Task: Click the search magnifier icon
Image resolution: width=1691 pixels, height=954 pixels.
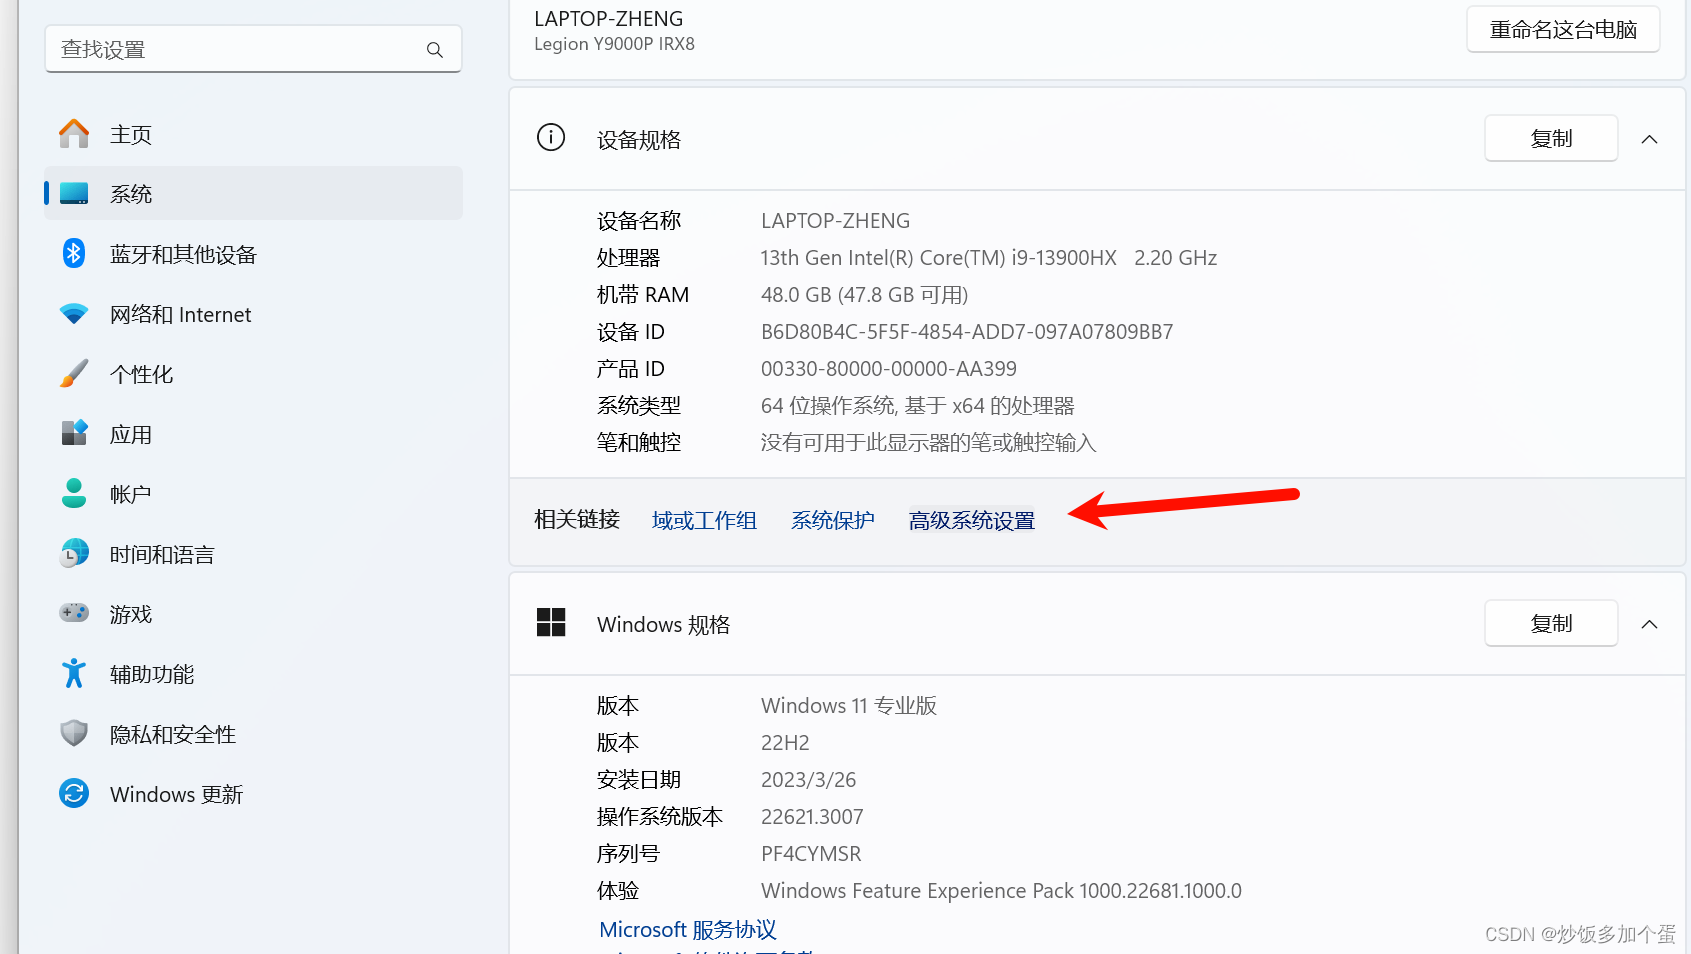Action: pos(435,50)
